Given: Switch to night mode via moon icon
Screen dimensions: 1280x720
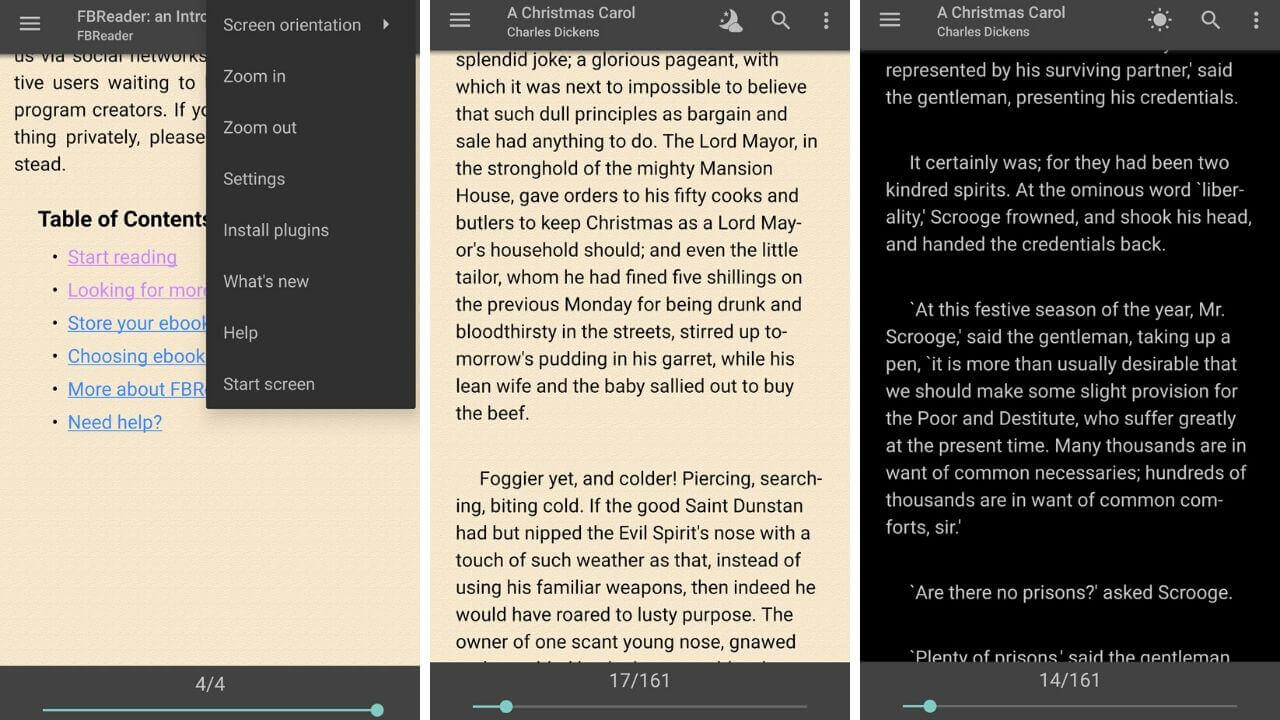Looking at the screenshot, I should point(731,20).
